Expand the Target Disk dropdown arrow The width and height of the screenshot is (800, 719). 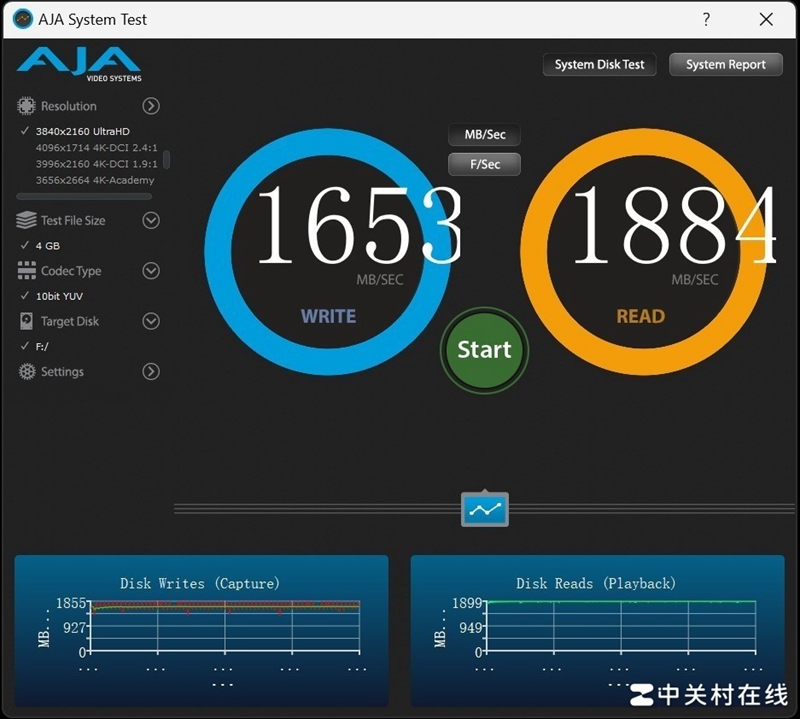151,322
